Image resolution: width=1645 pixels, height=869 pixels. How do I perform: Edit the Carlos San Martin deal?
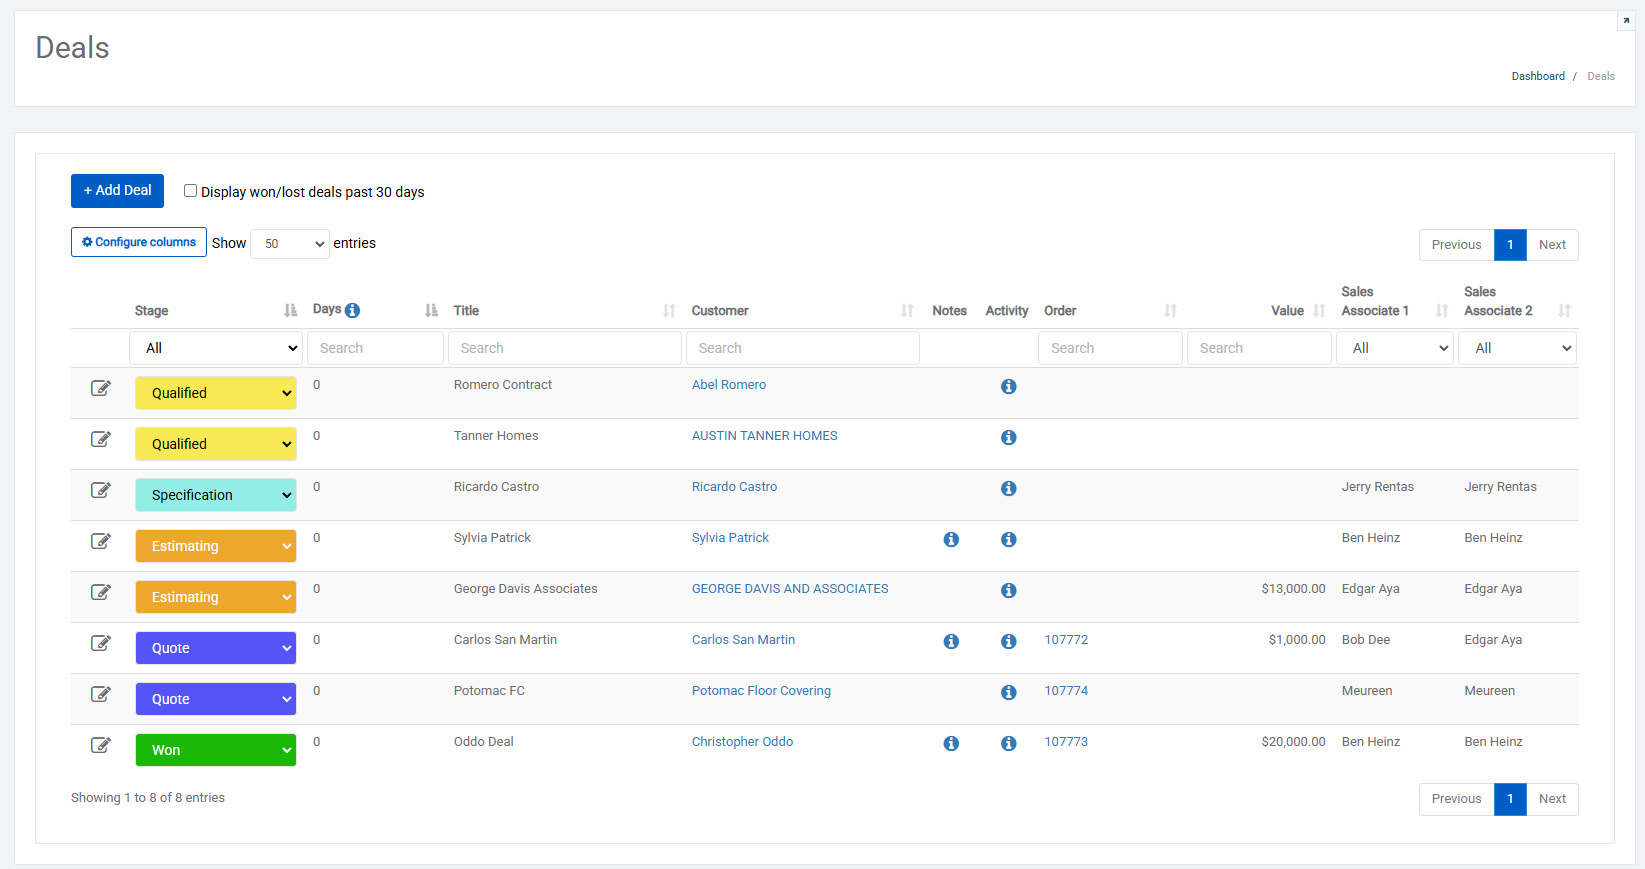point(101,643)
